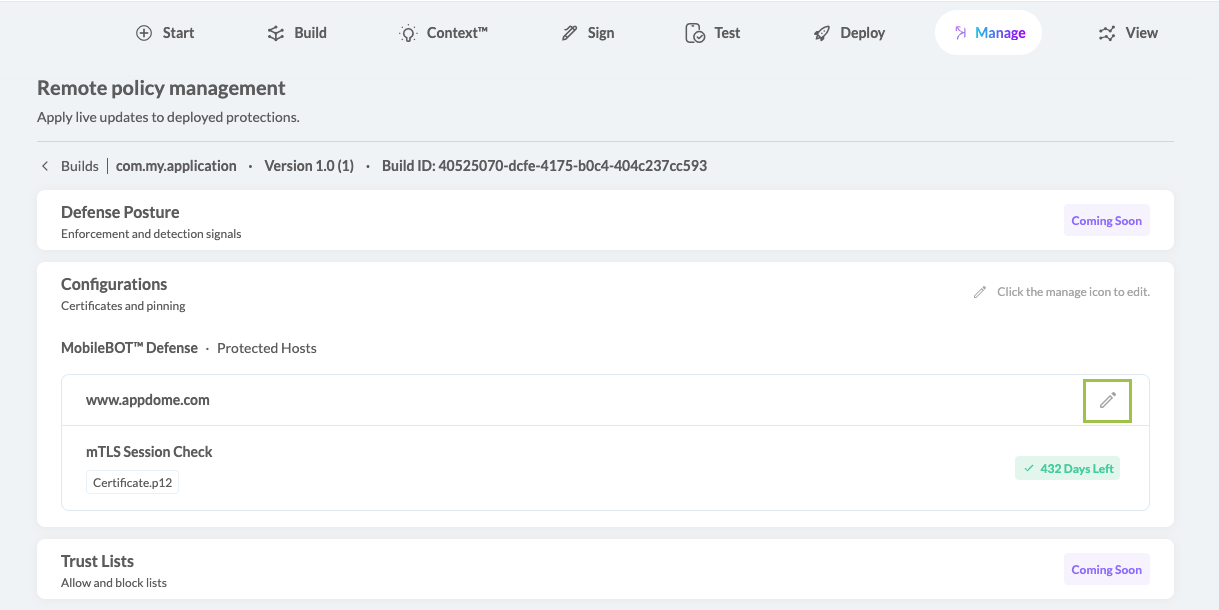Switch to the Deploy tab
The width and height of the screenshot is (1219, 610).
coord(849,33)
